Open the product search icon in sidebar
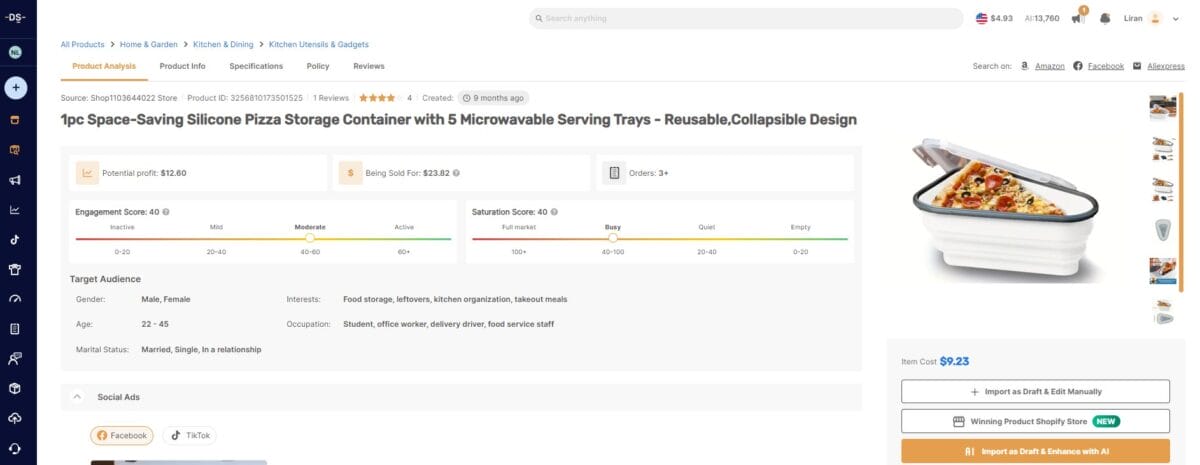 click(x=15, y=150)
